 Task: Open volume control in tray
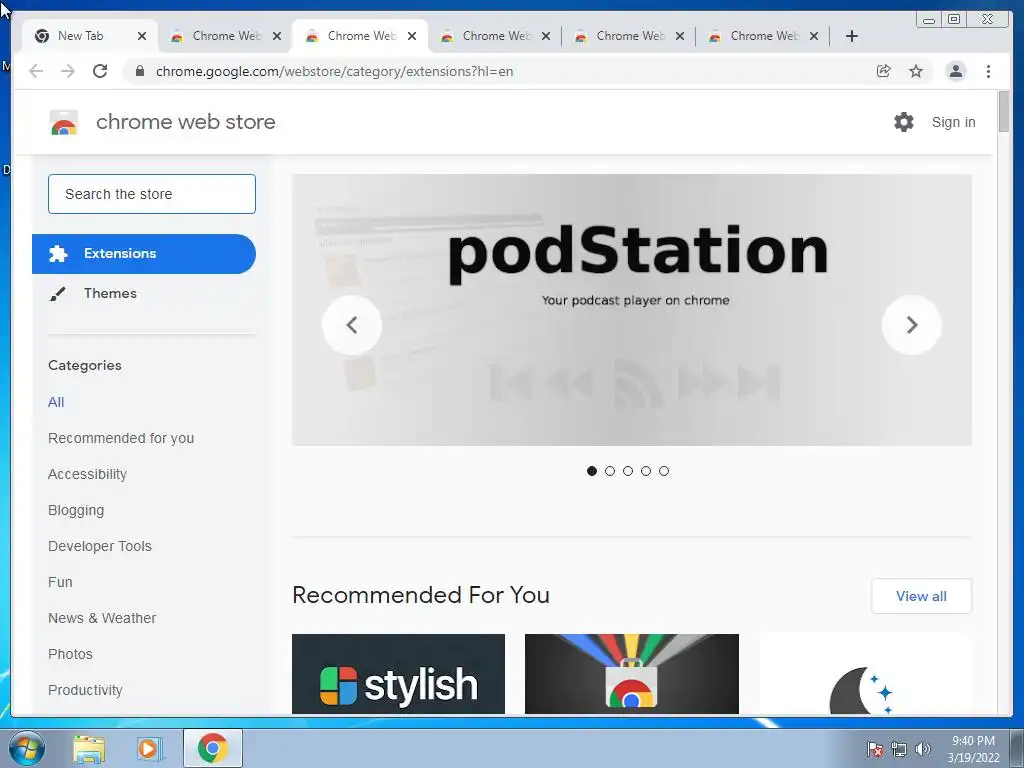pyautogui.click(x=923, y=749)
